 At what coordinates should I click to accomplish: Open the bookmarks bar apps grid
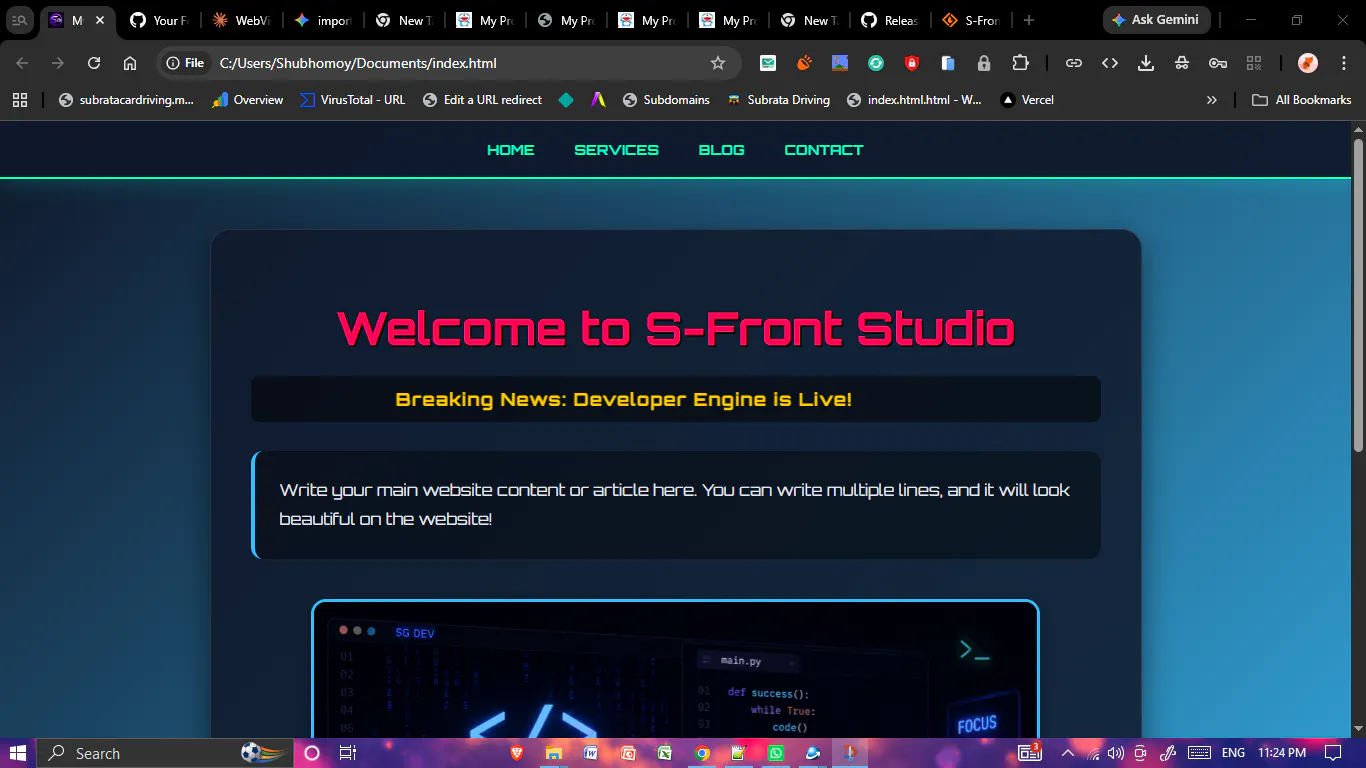pyautogui.click(x=20, y=100)
